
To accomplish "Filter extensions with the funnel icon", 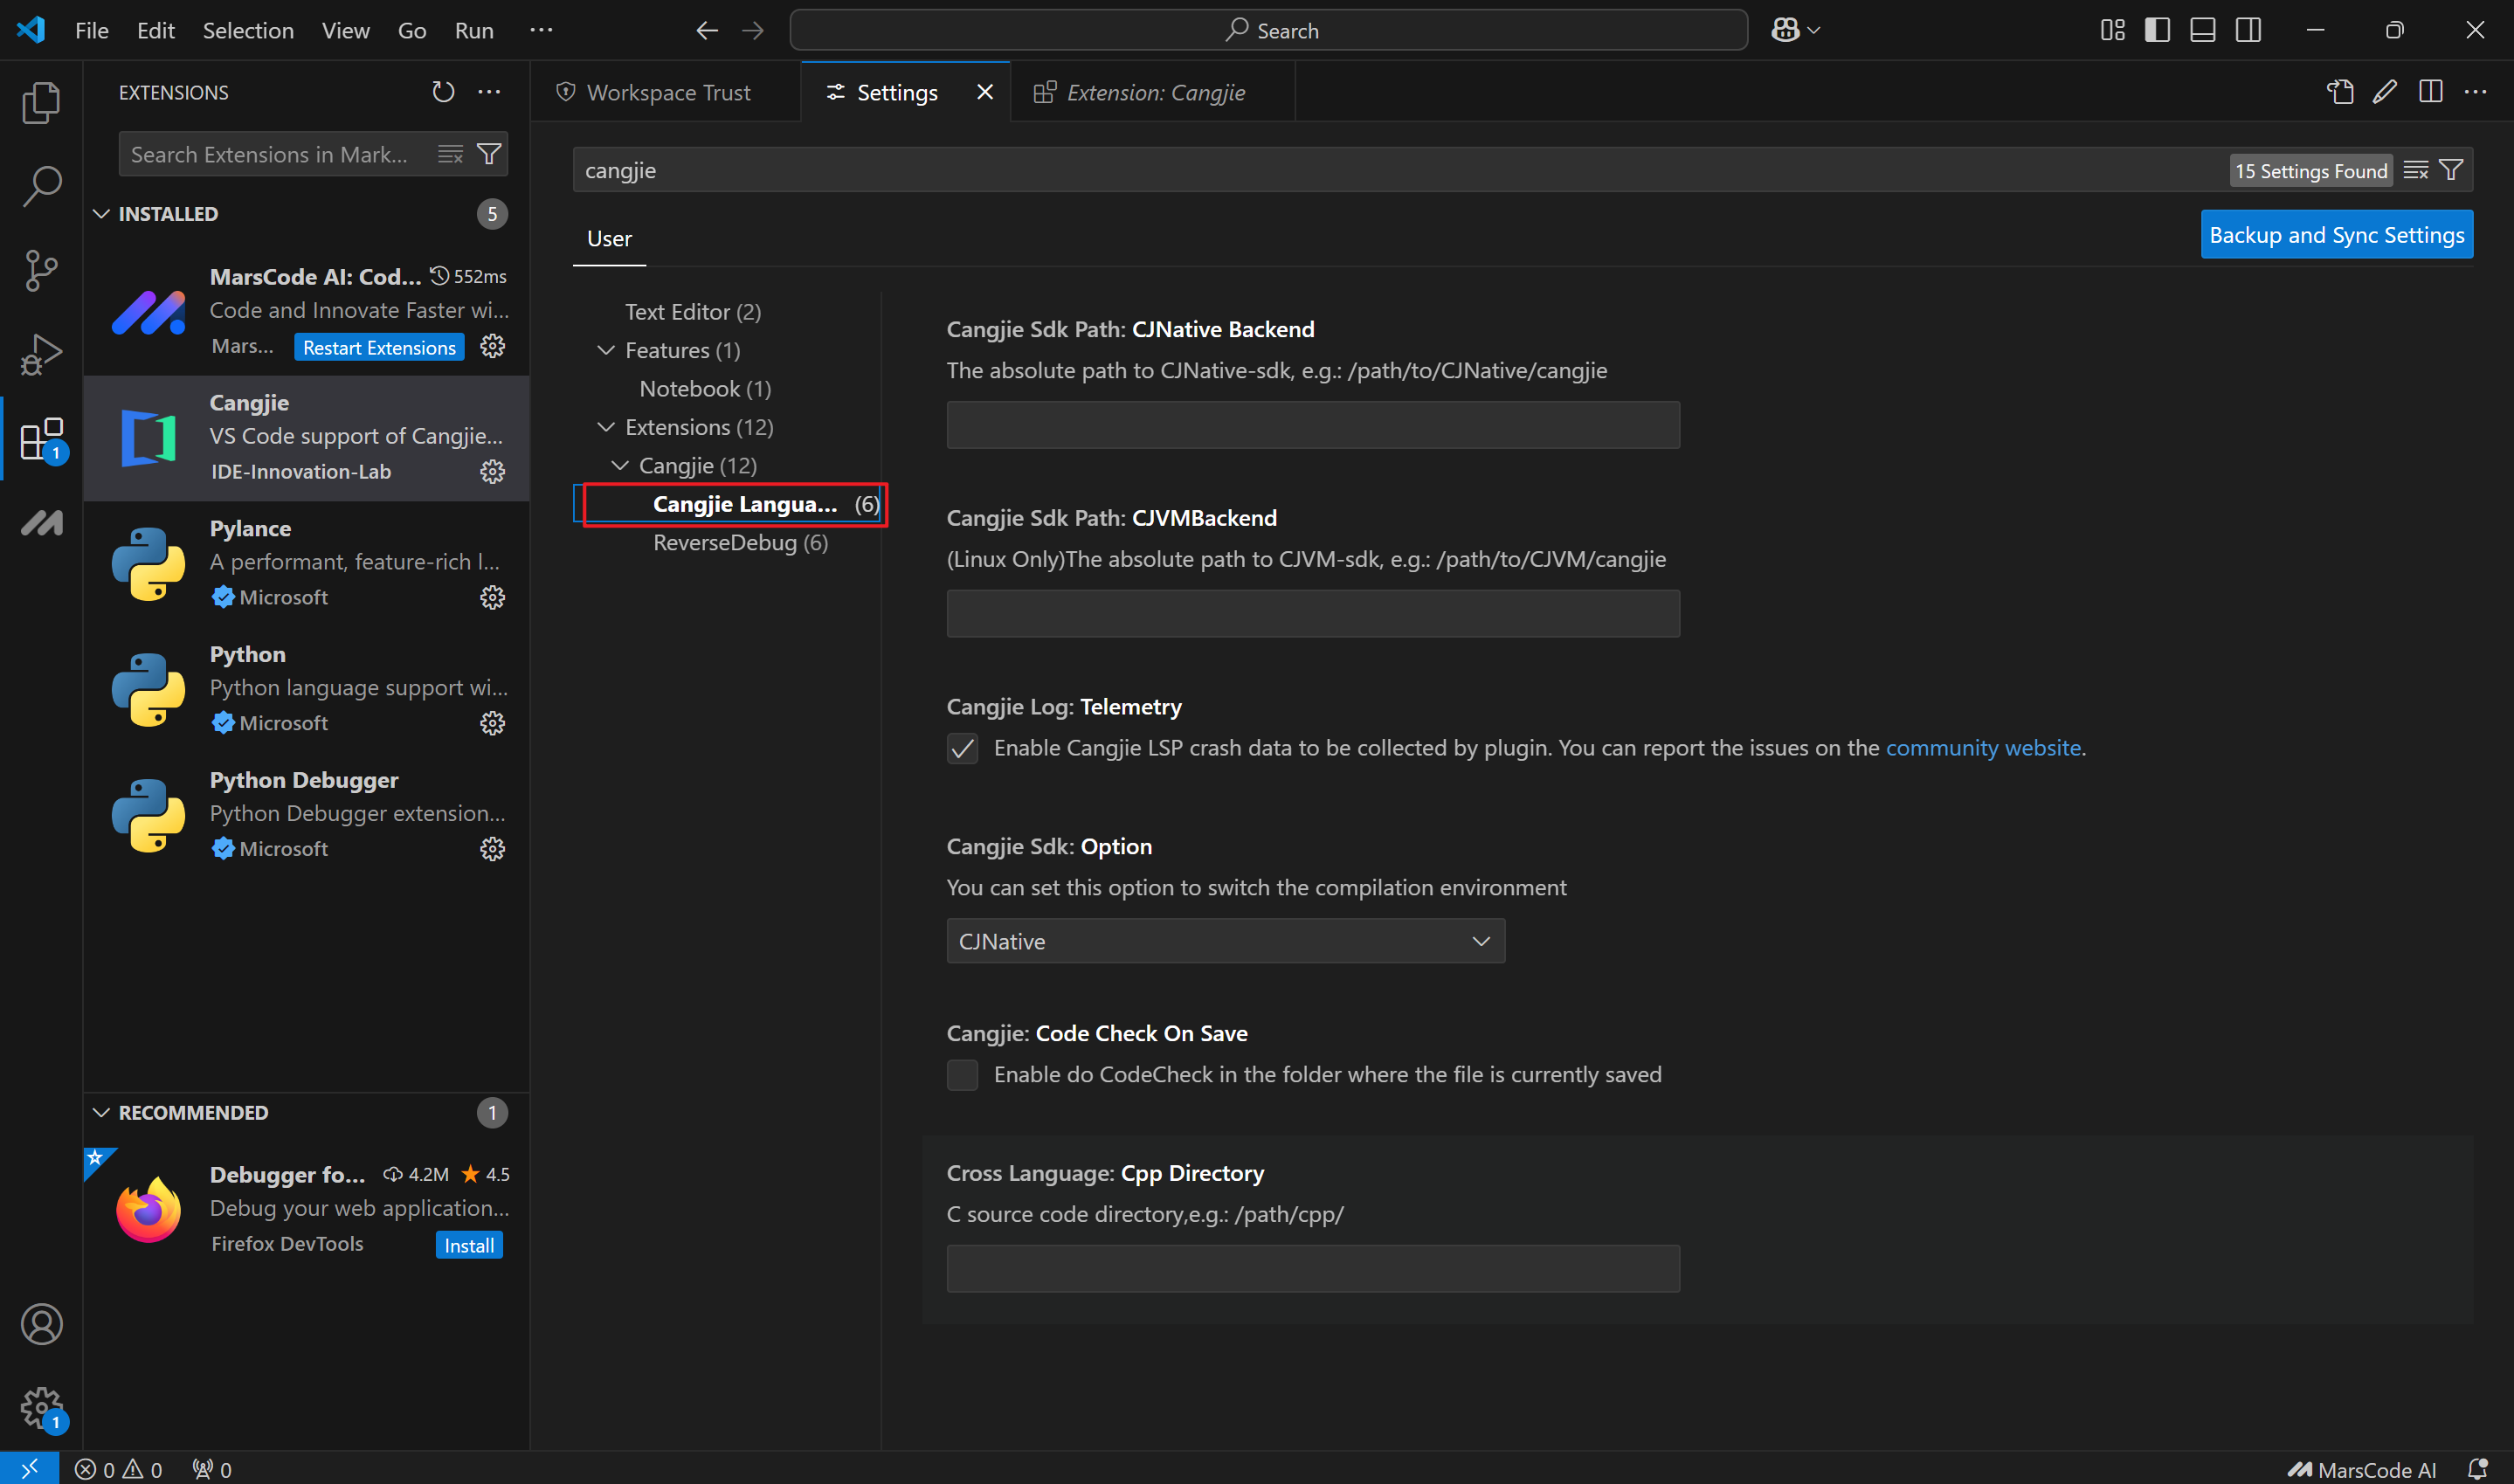I will pyautogui.click(x=489, y=154).
